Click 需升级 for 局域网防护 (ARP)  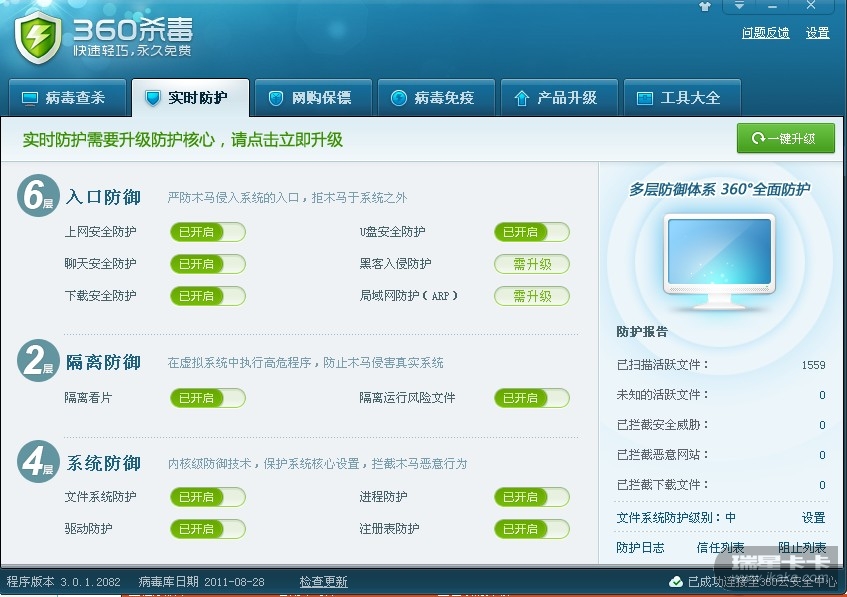coord(532,296)
